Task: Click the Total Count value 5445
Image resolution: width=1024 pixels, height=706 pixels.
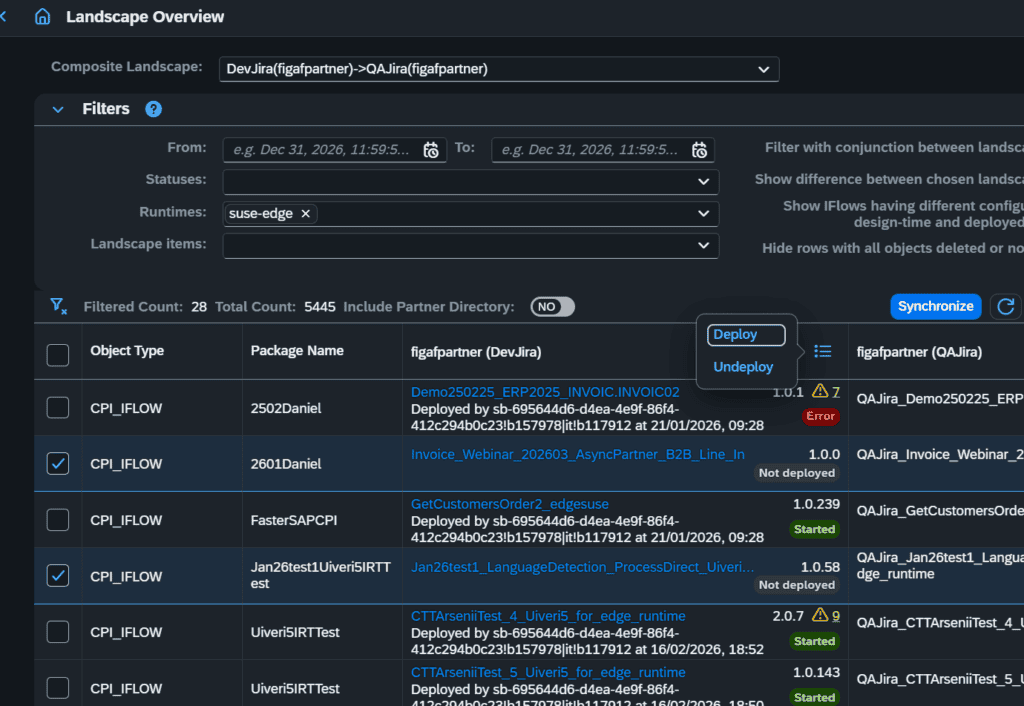Action: [x=319, y=307]
